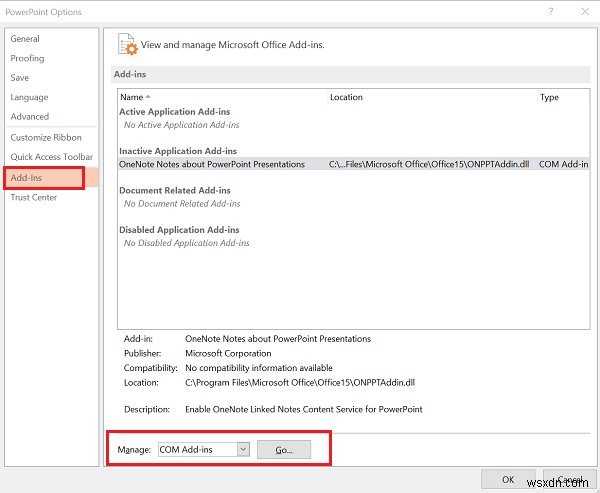This screenshot has width=600, height=493.
Task: Click the OneNote Linked Notes description text
Action: 304,410
